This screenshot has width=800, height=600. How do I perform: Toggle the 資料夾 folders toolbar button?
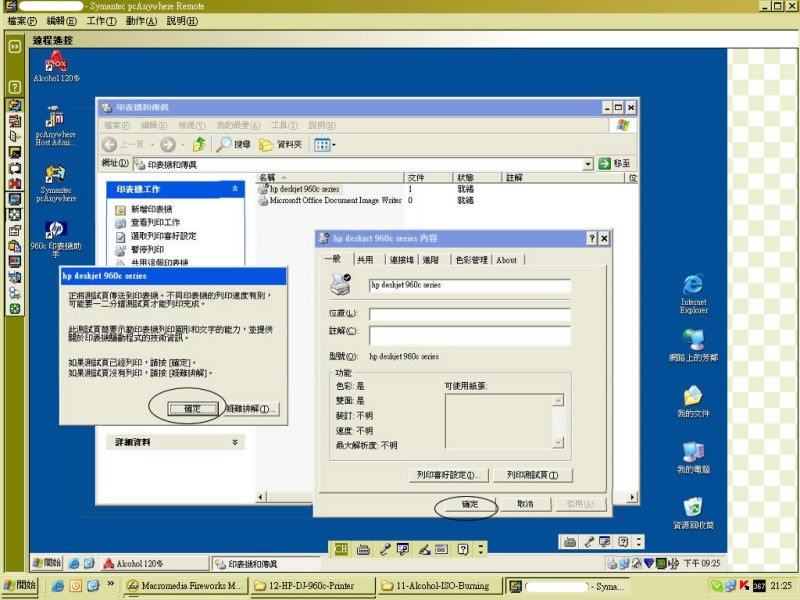click(281, 145)
